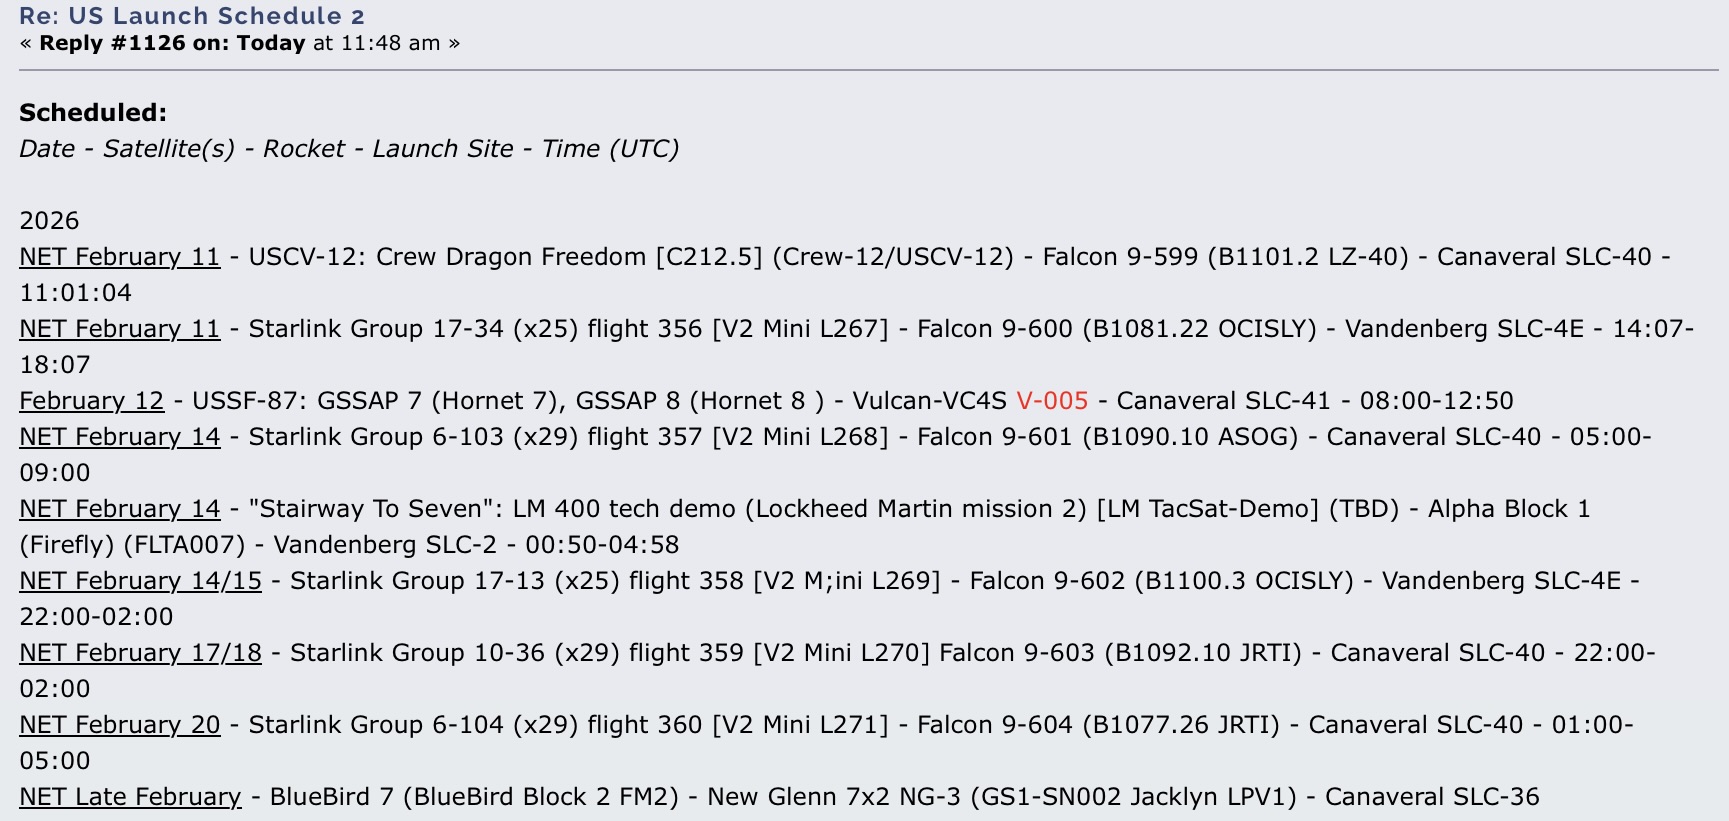Image resolution: width=1729 pixels, height=821 pixels.
Task: Click NET February 14 date for Stairway To Seven
Action: coord(119,509)
